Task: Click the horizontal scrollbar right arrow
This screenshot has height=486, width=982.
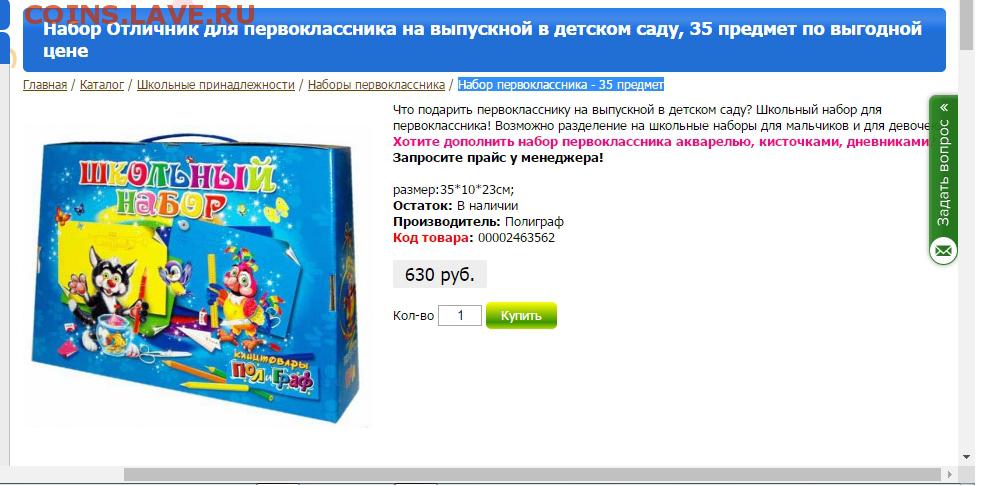Action: tap(951, 475)
